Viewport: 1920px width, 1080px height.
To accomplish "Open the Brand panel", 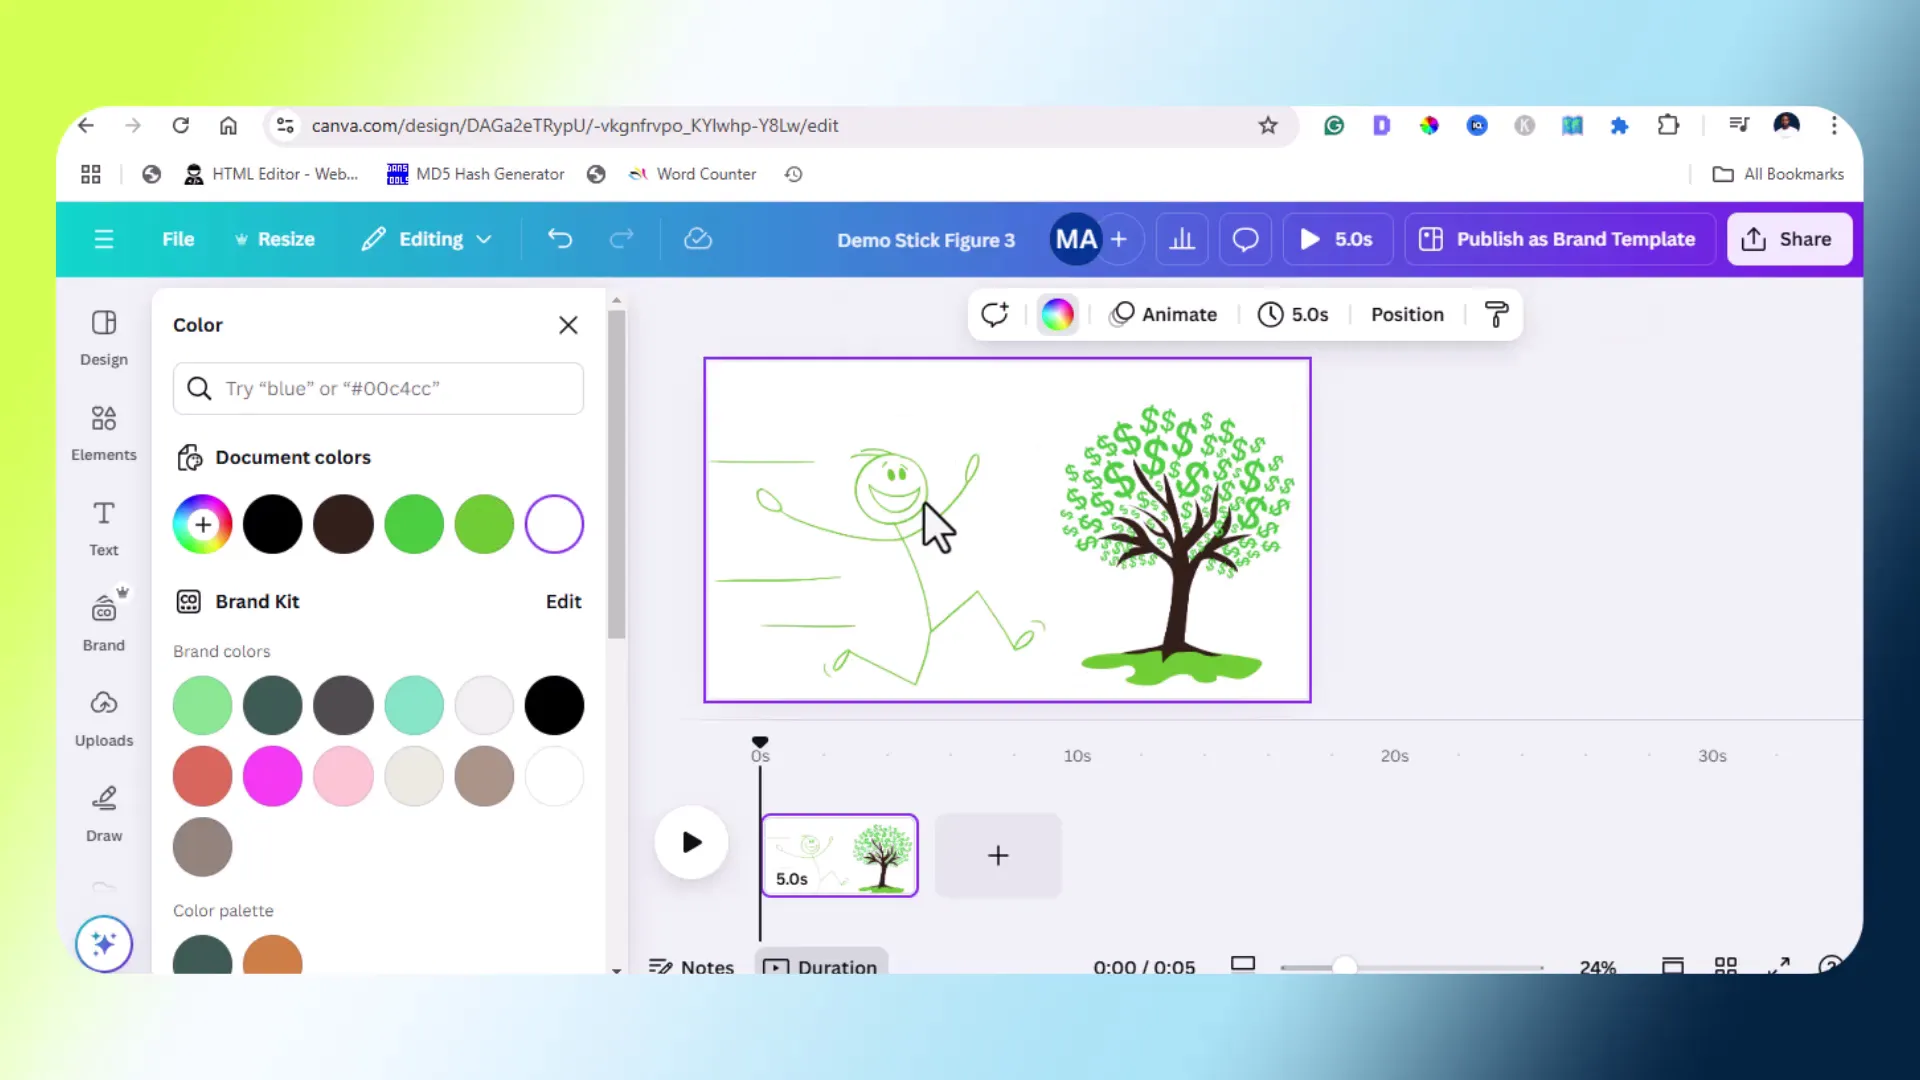I will [104, 623].
